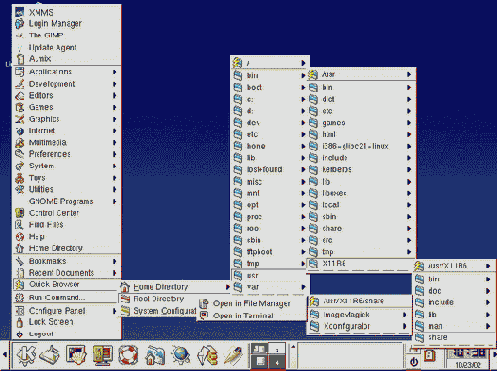Click the task list arrow beside the pager

pos(293,347)
